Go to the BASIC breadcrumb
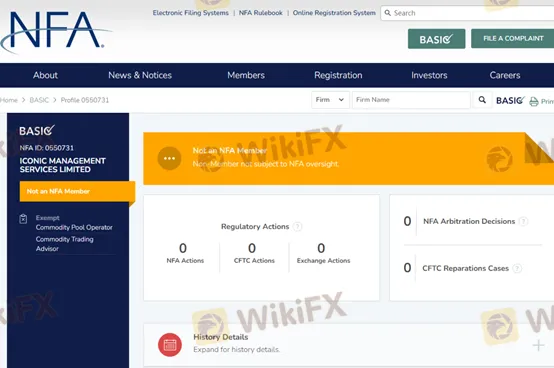554x368 pixels. point(39,100)
